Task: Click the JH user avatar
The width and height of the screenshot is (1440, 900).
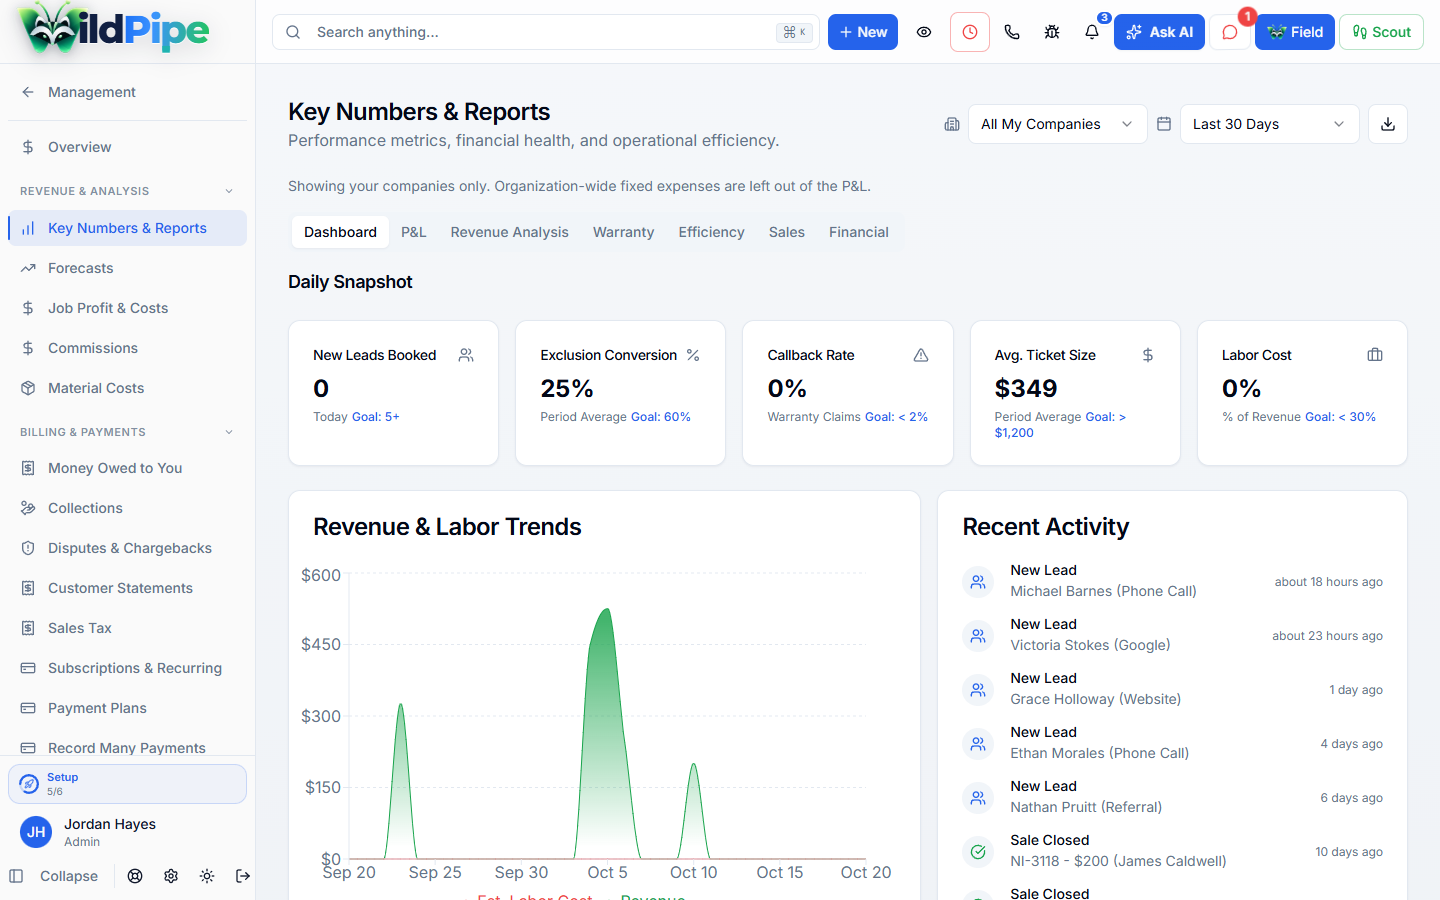Action: tap(36, 832)
